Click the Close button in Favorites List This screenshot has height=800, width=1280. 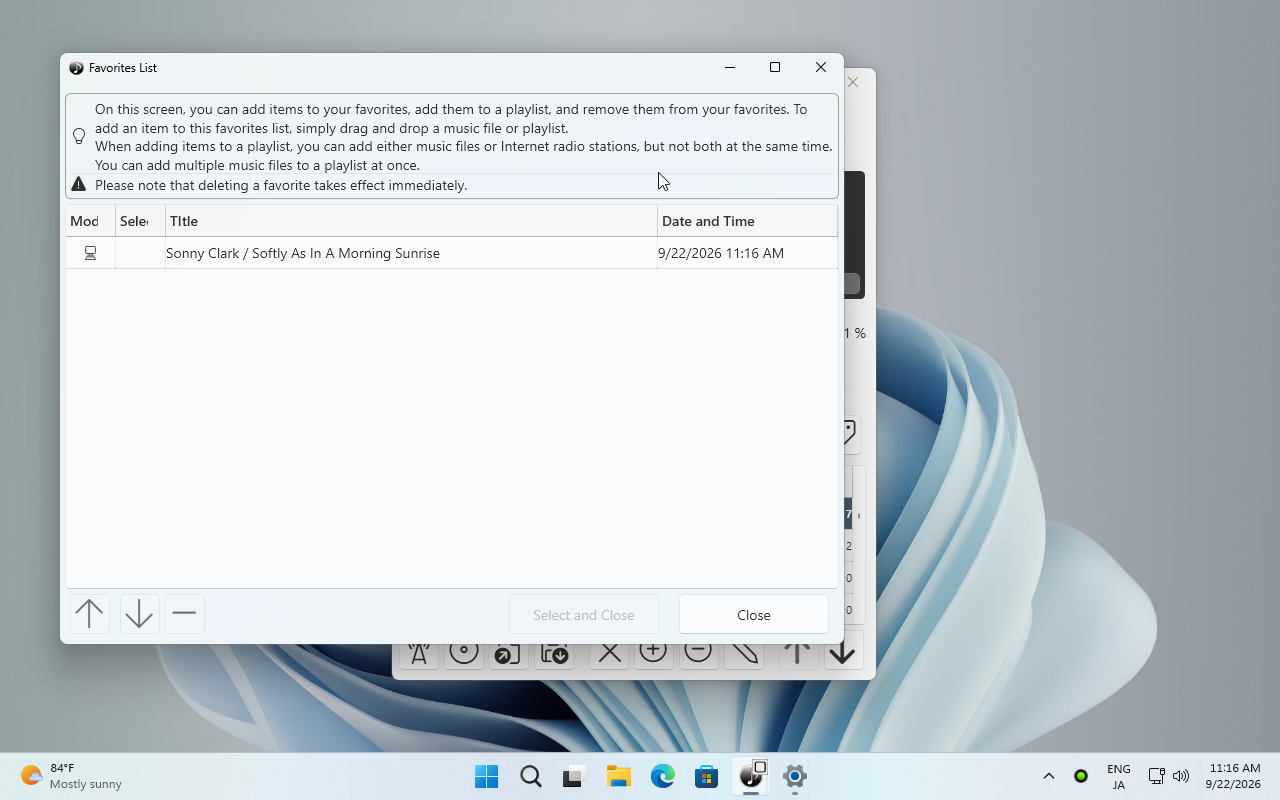tap(754, 614)
